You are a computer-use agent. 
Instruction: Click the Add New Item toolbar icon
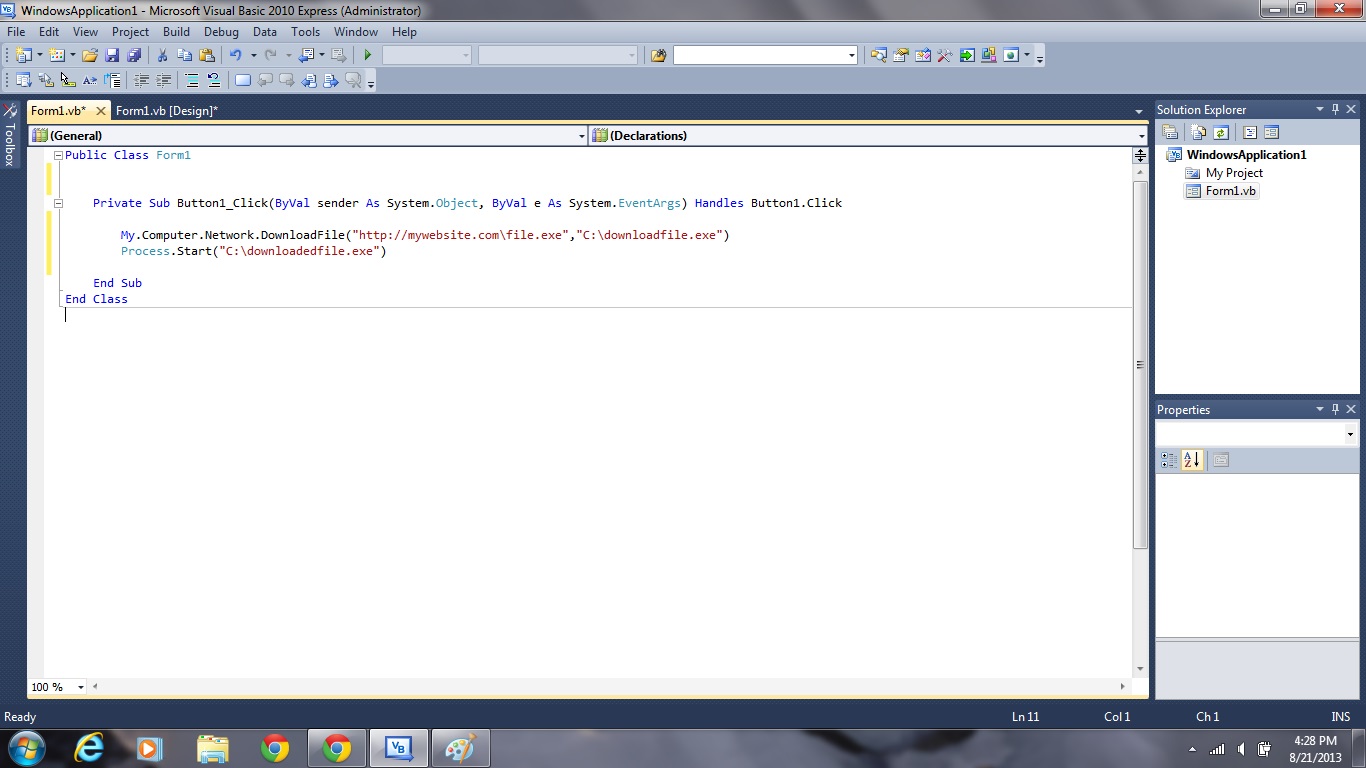coord(56,56)
